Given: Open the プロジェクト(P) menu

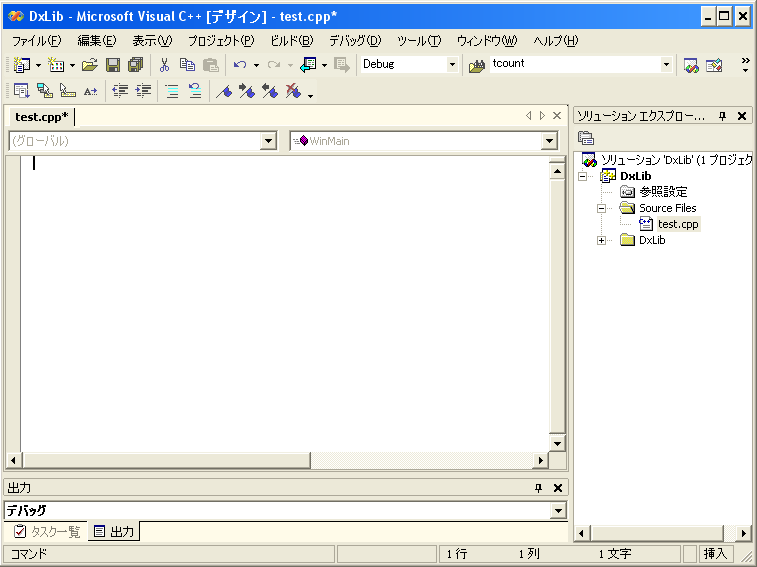Looking at the screenshot, I should (x=221, y=41).
